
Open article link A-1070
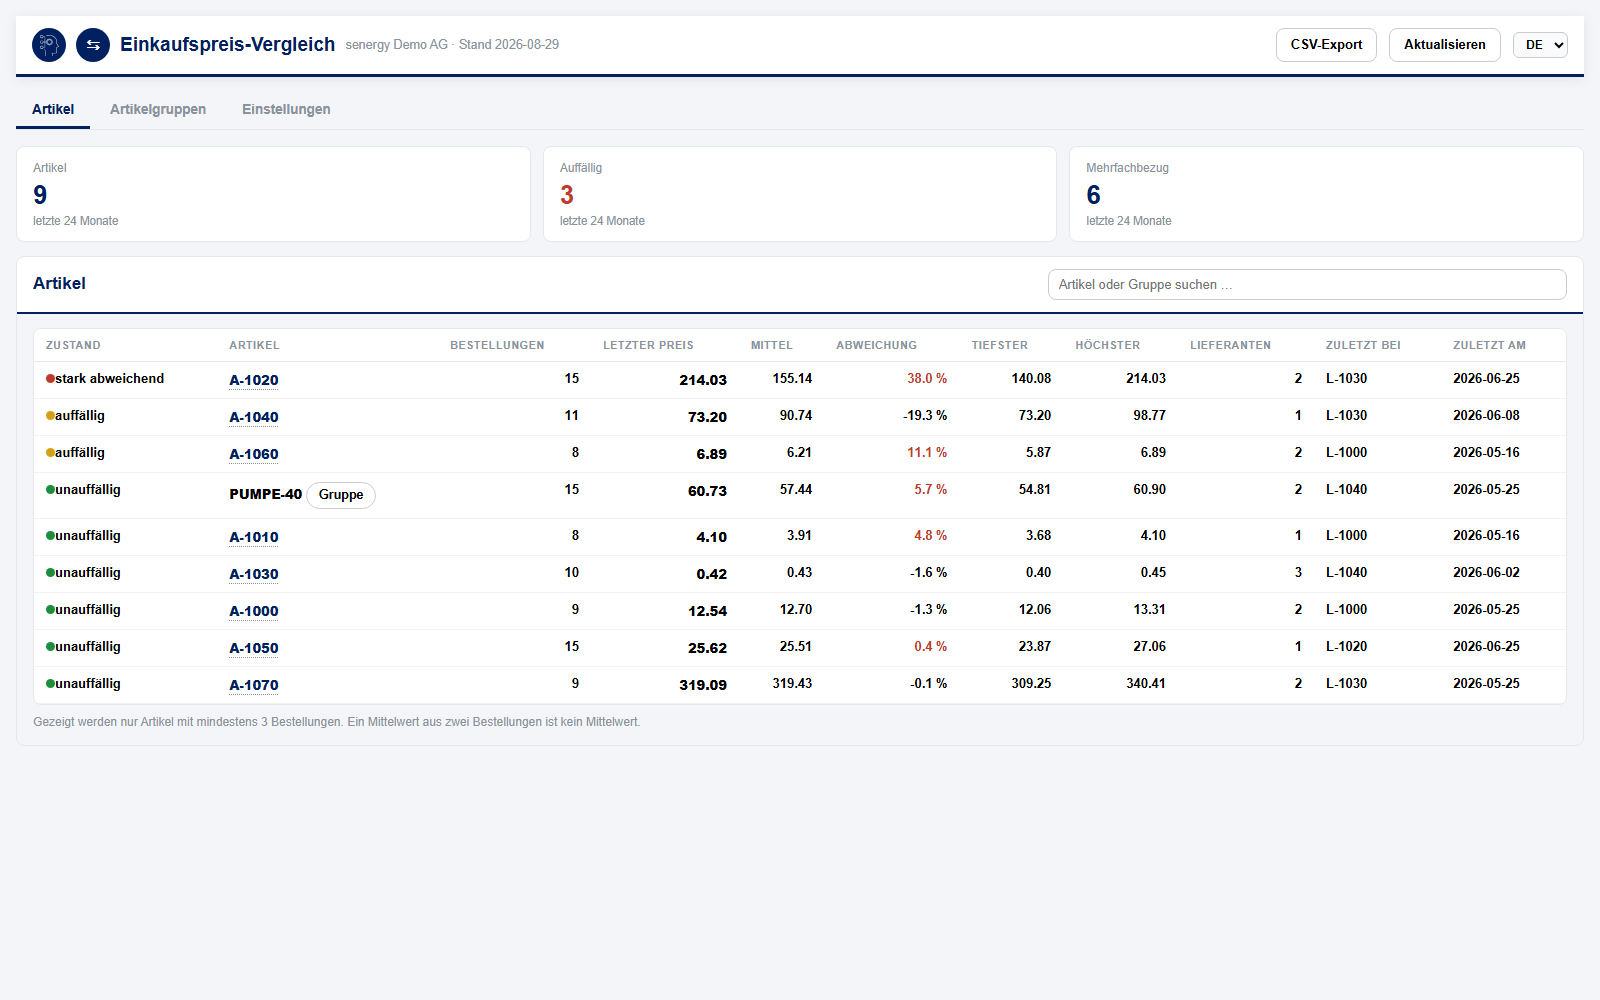coord(254,685)
